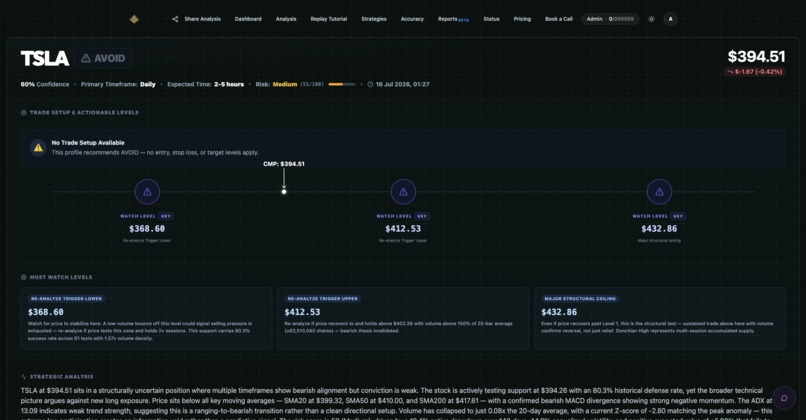
Task: Go to Pricing
Action: coord(522,19)
